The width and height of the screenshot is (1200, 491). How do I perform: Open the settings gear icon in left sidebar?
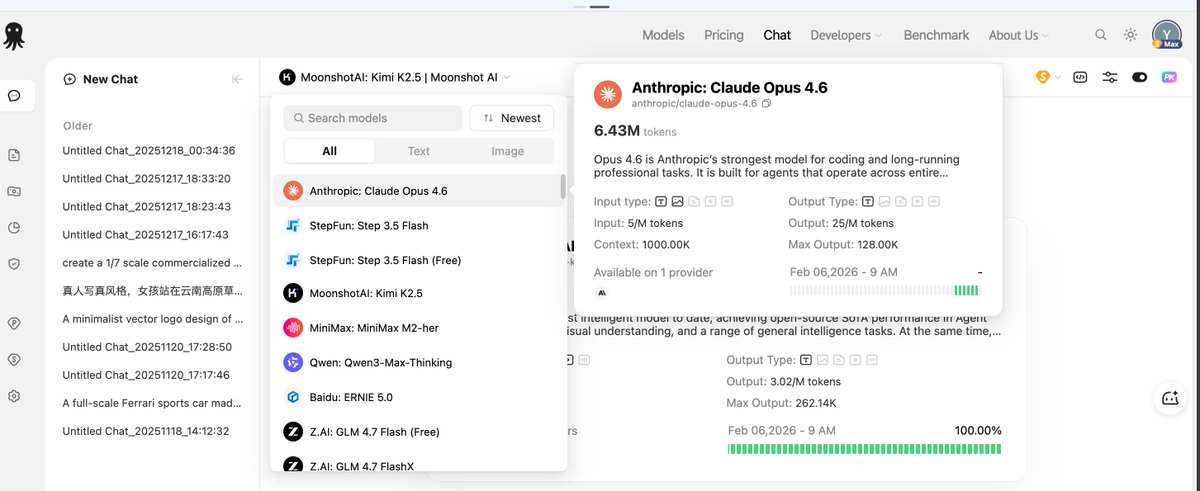coord(14,396)
